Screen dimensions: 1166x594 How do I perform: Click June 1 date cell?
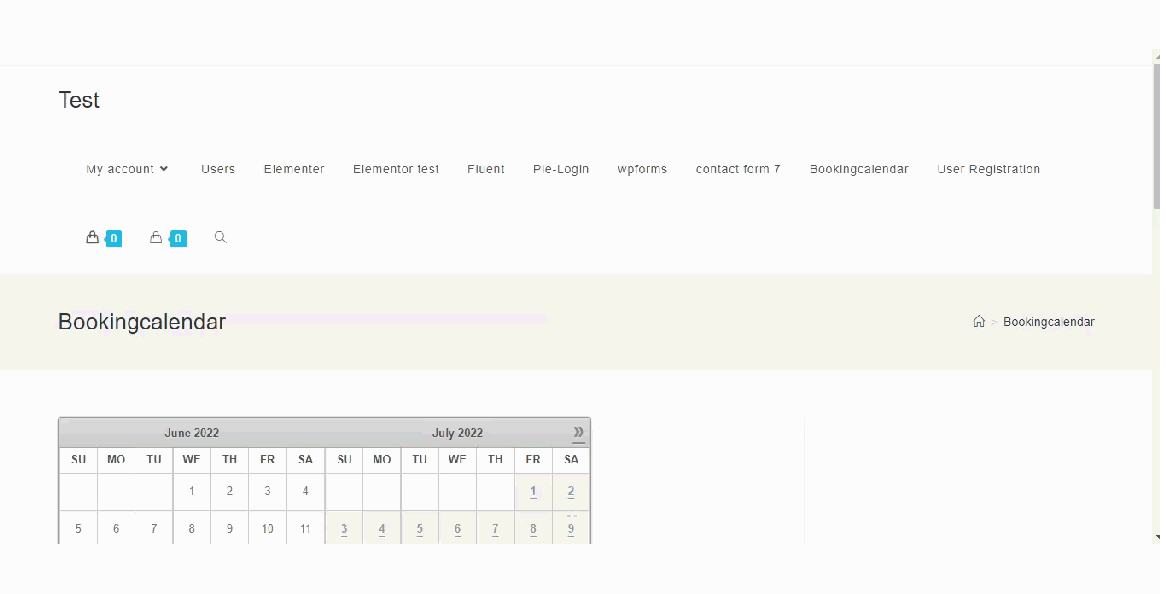[192, 491]
